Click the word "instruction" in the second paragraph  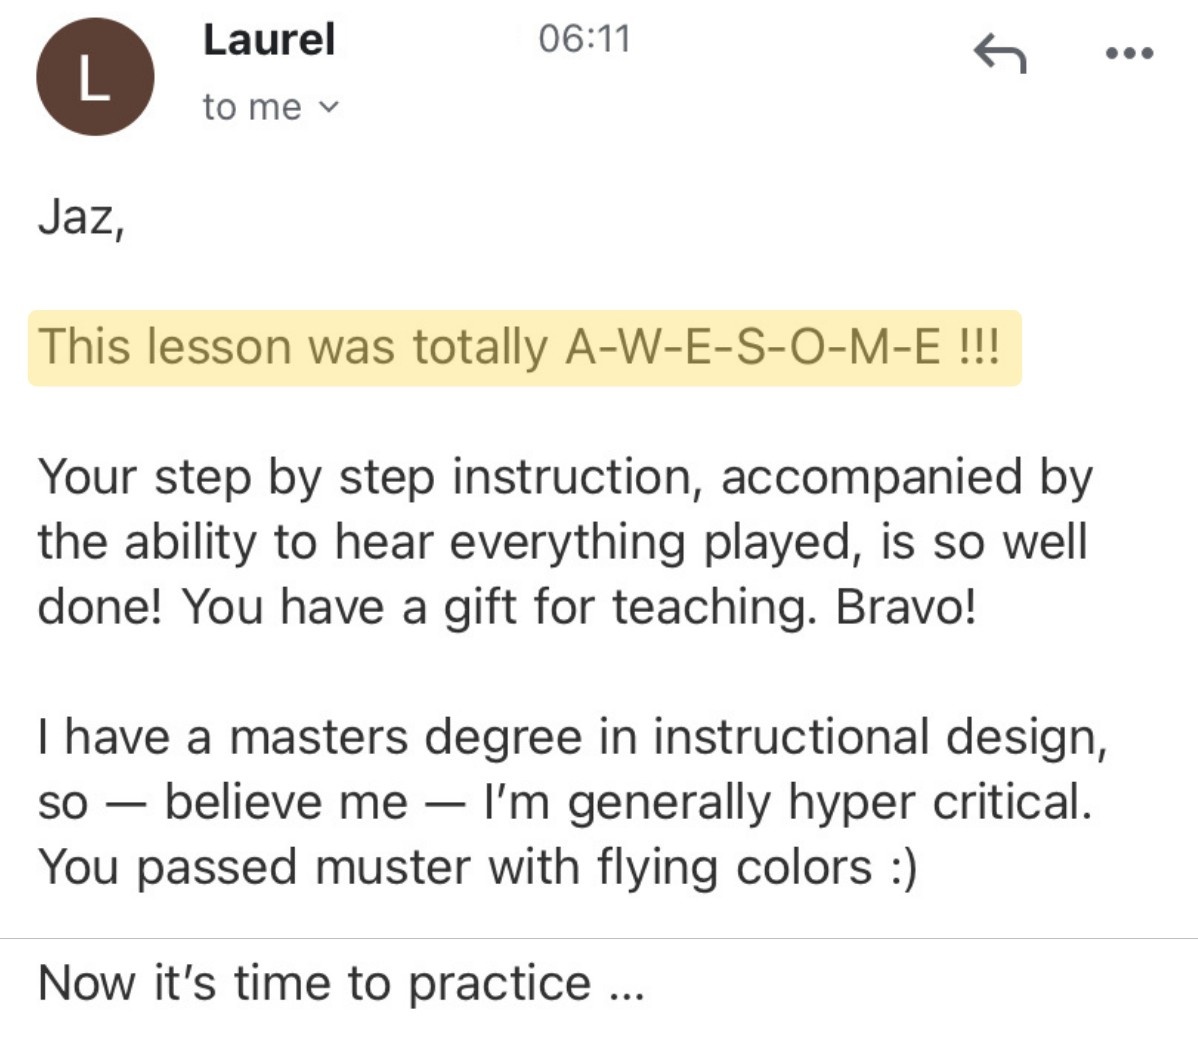572,477
